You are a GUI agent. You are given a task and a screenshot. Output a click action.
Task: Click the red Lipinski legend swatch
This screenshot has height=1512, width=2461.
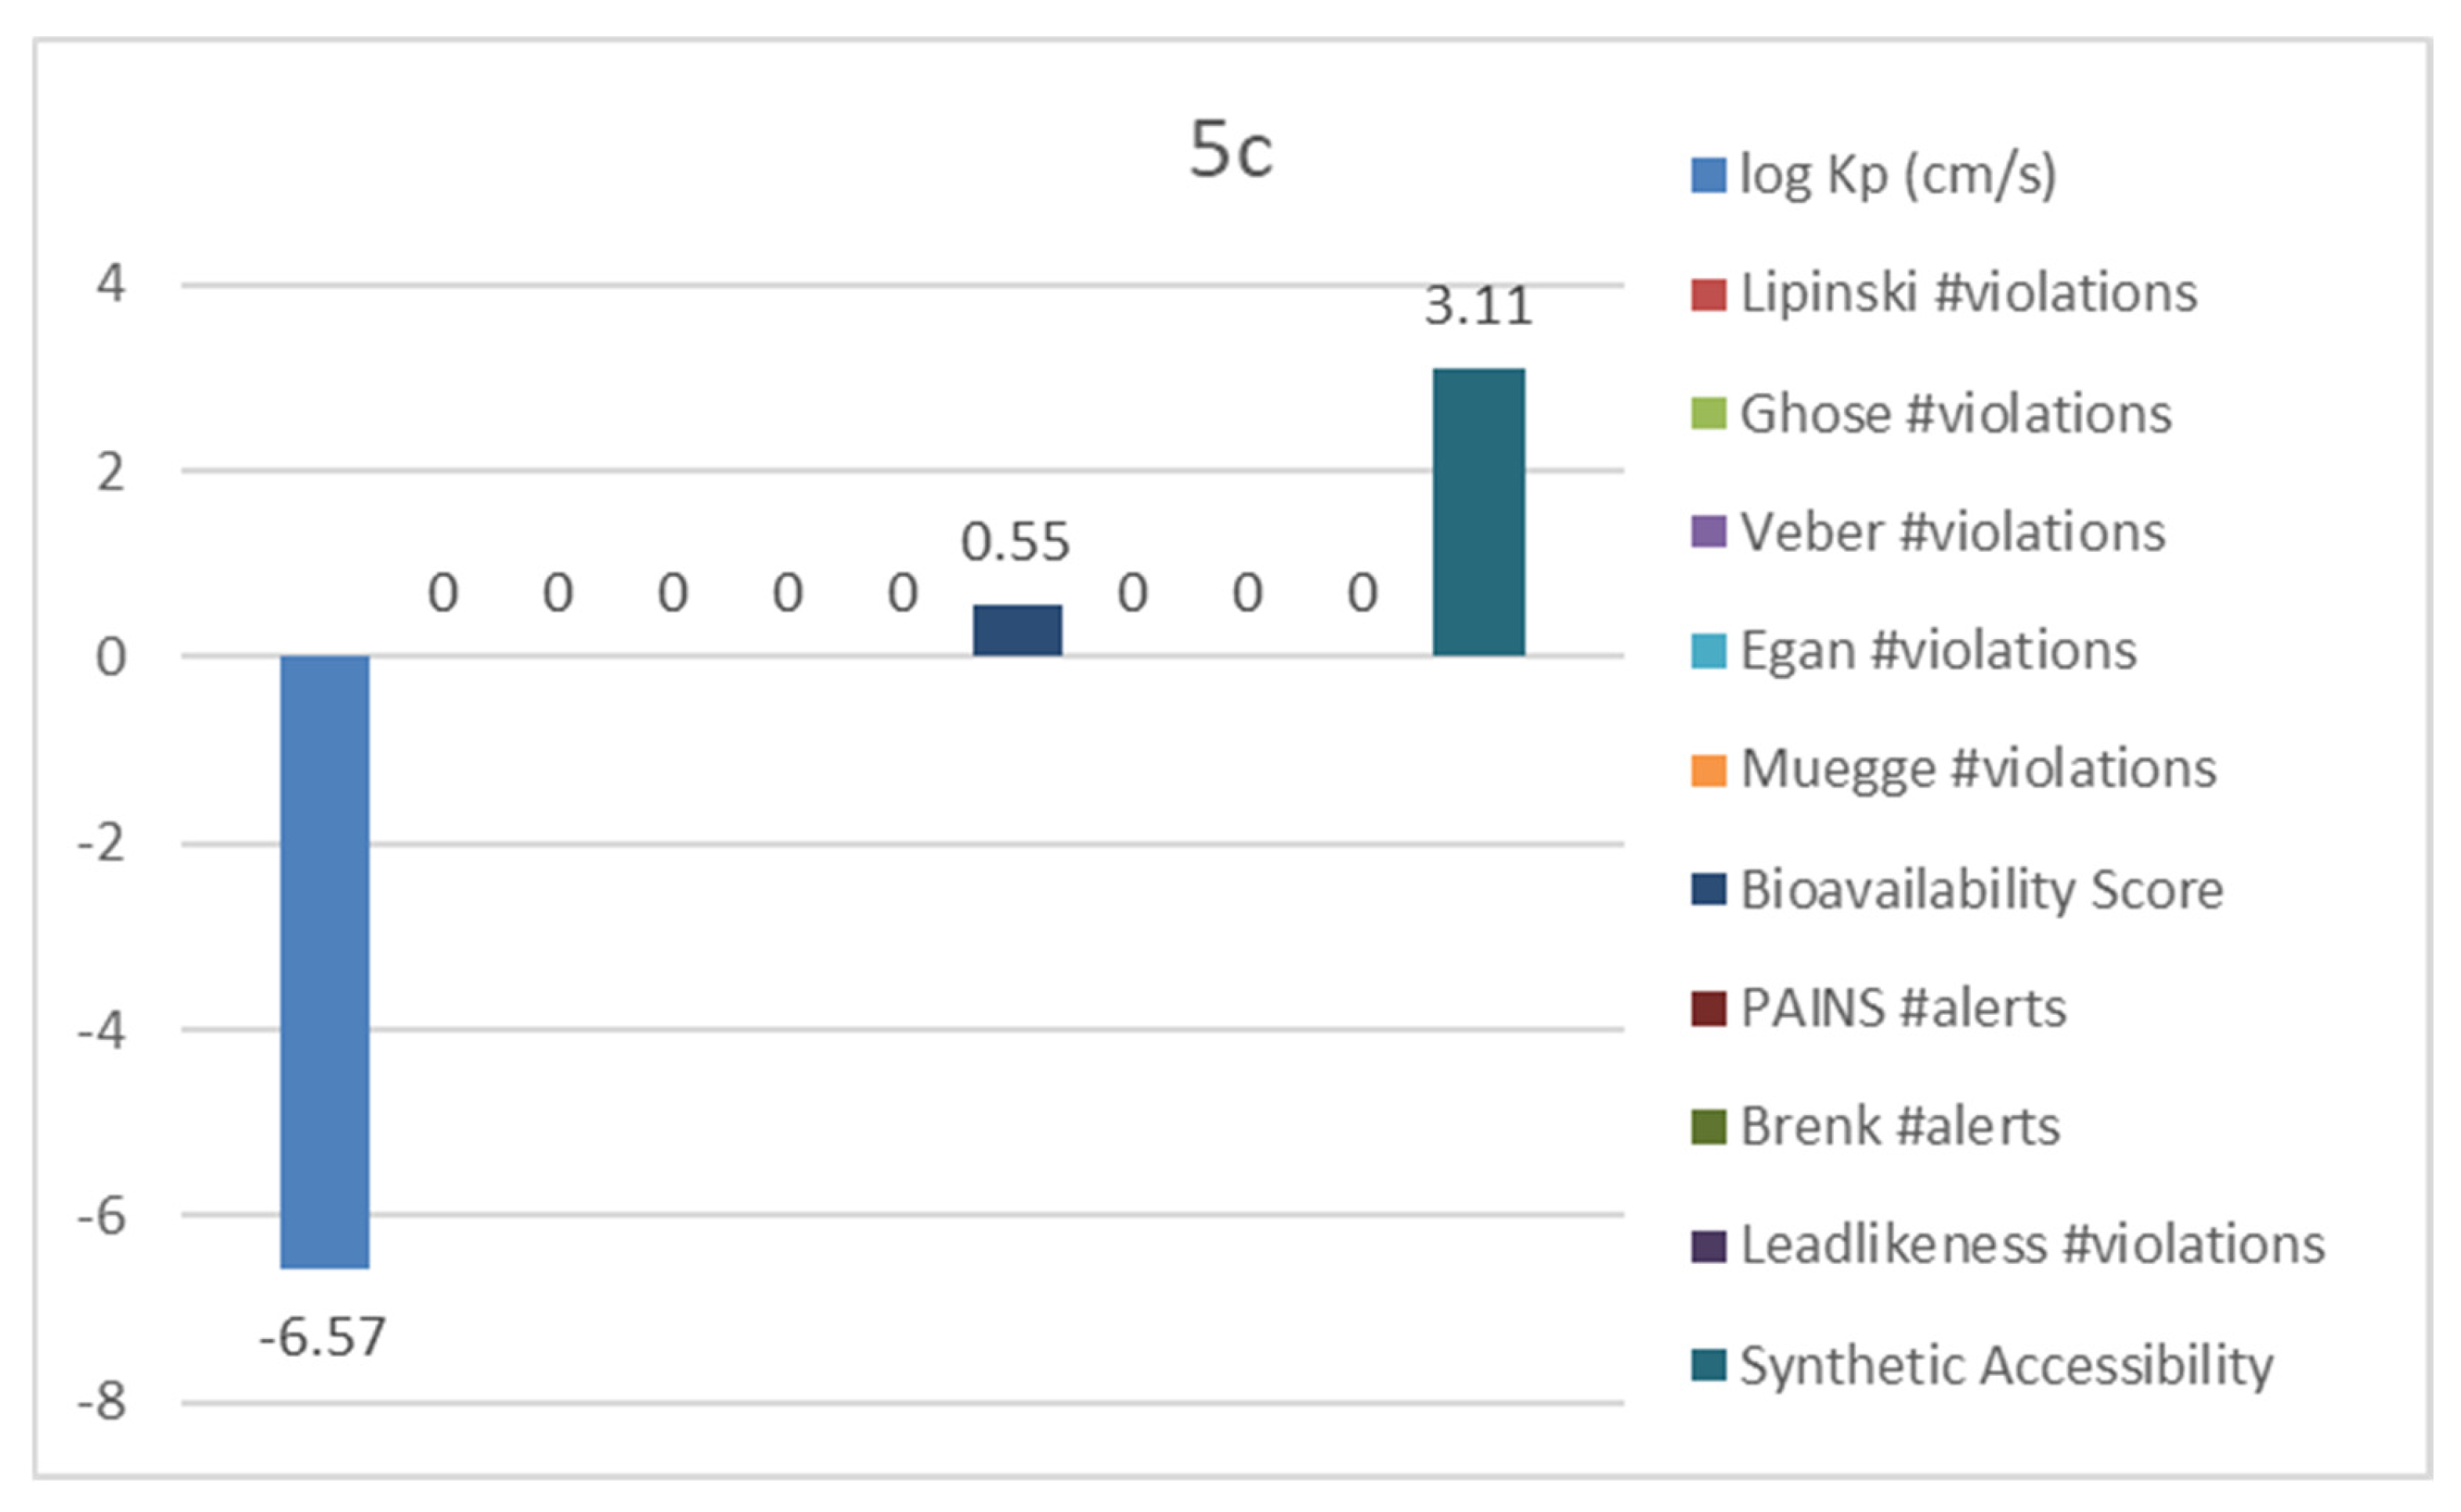1708,295
